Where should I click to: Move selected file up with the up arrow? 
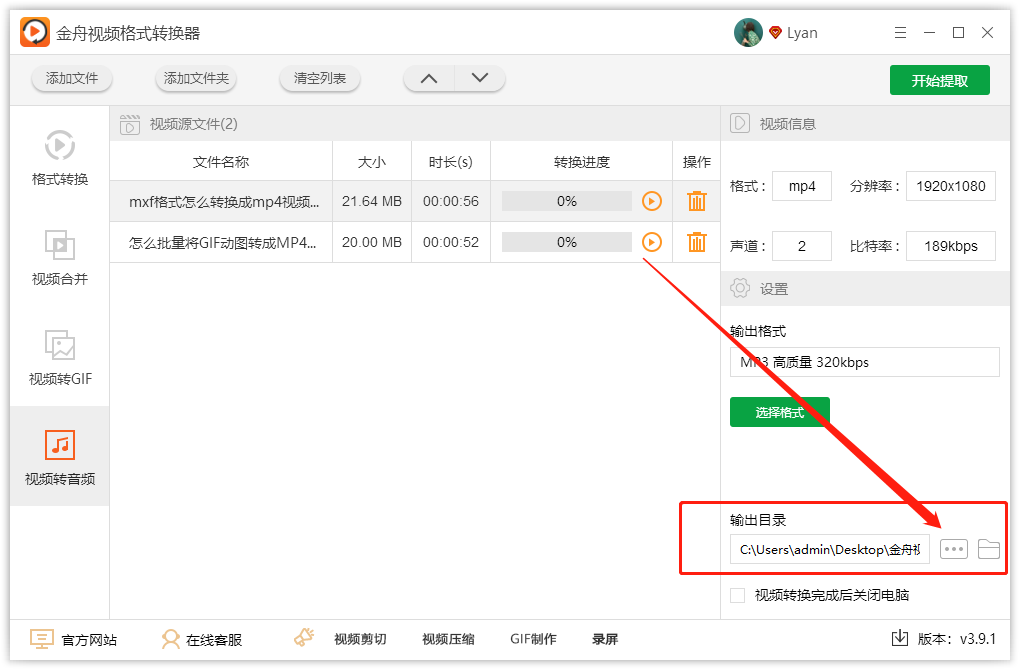(x=429, y=79)
